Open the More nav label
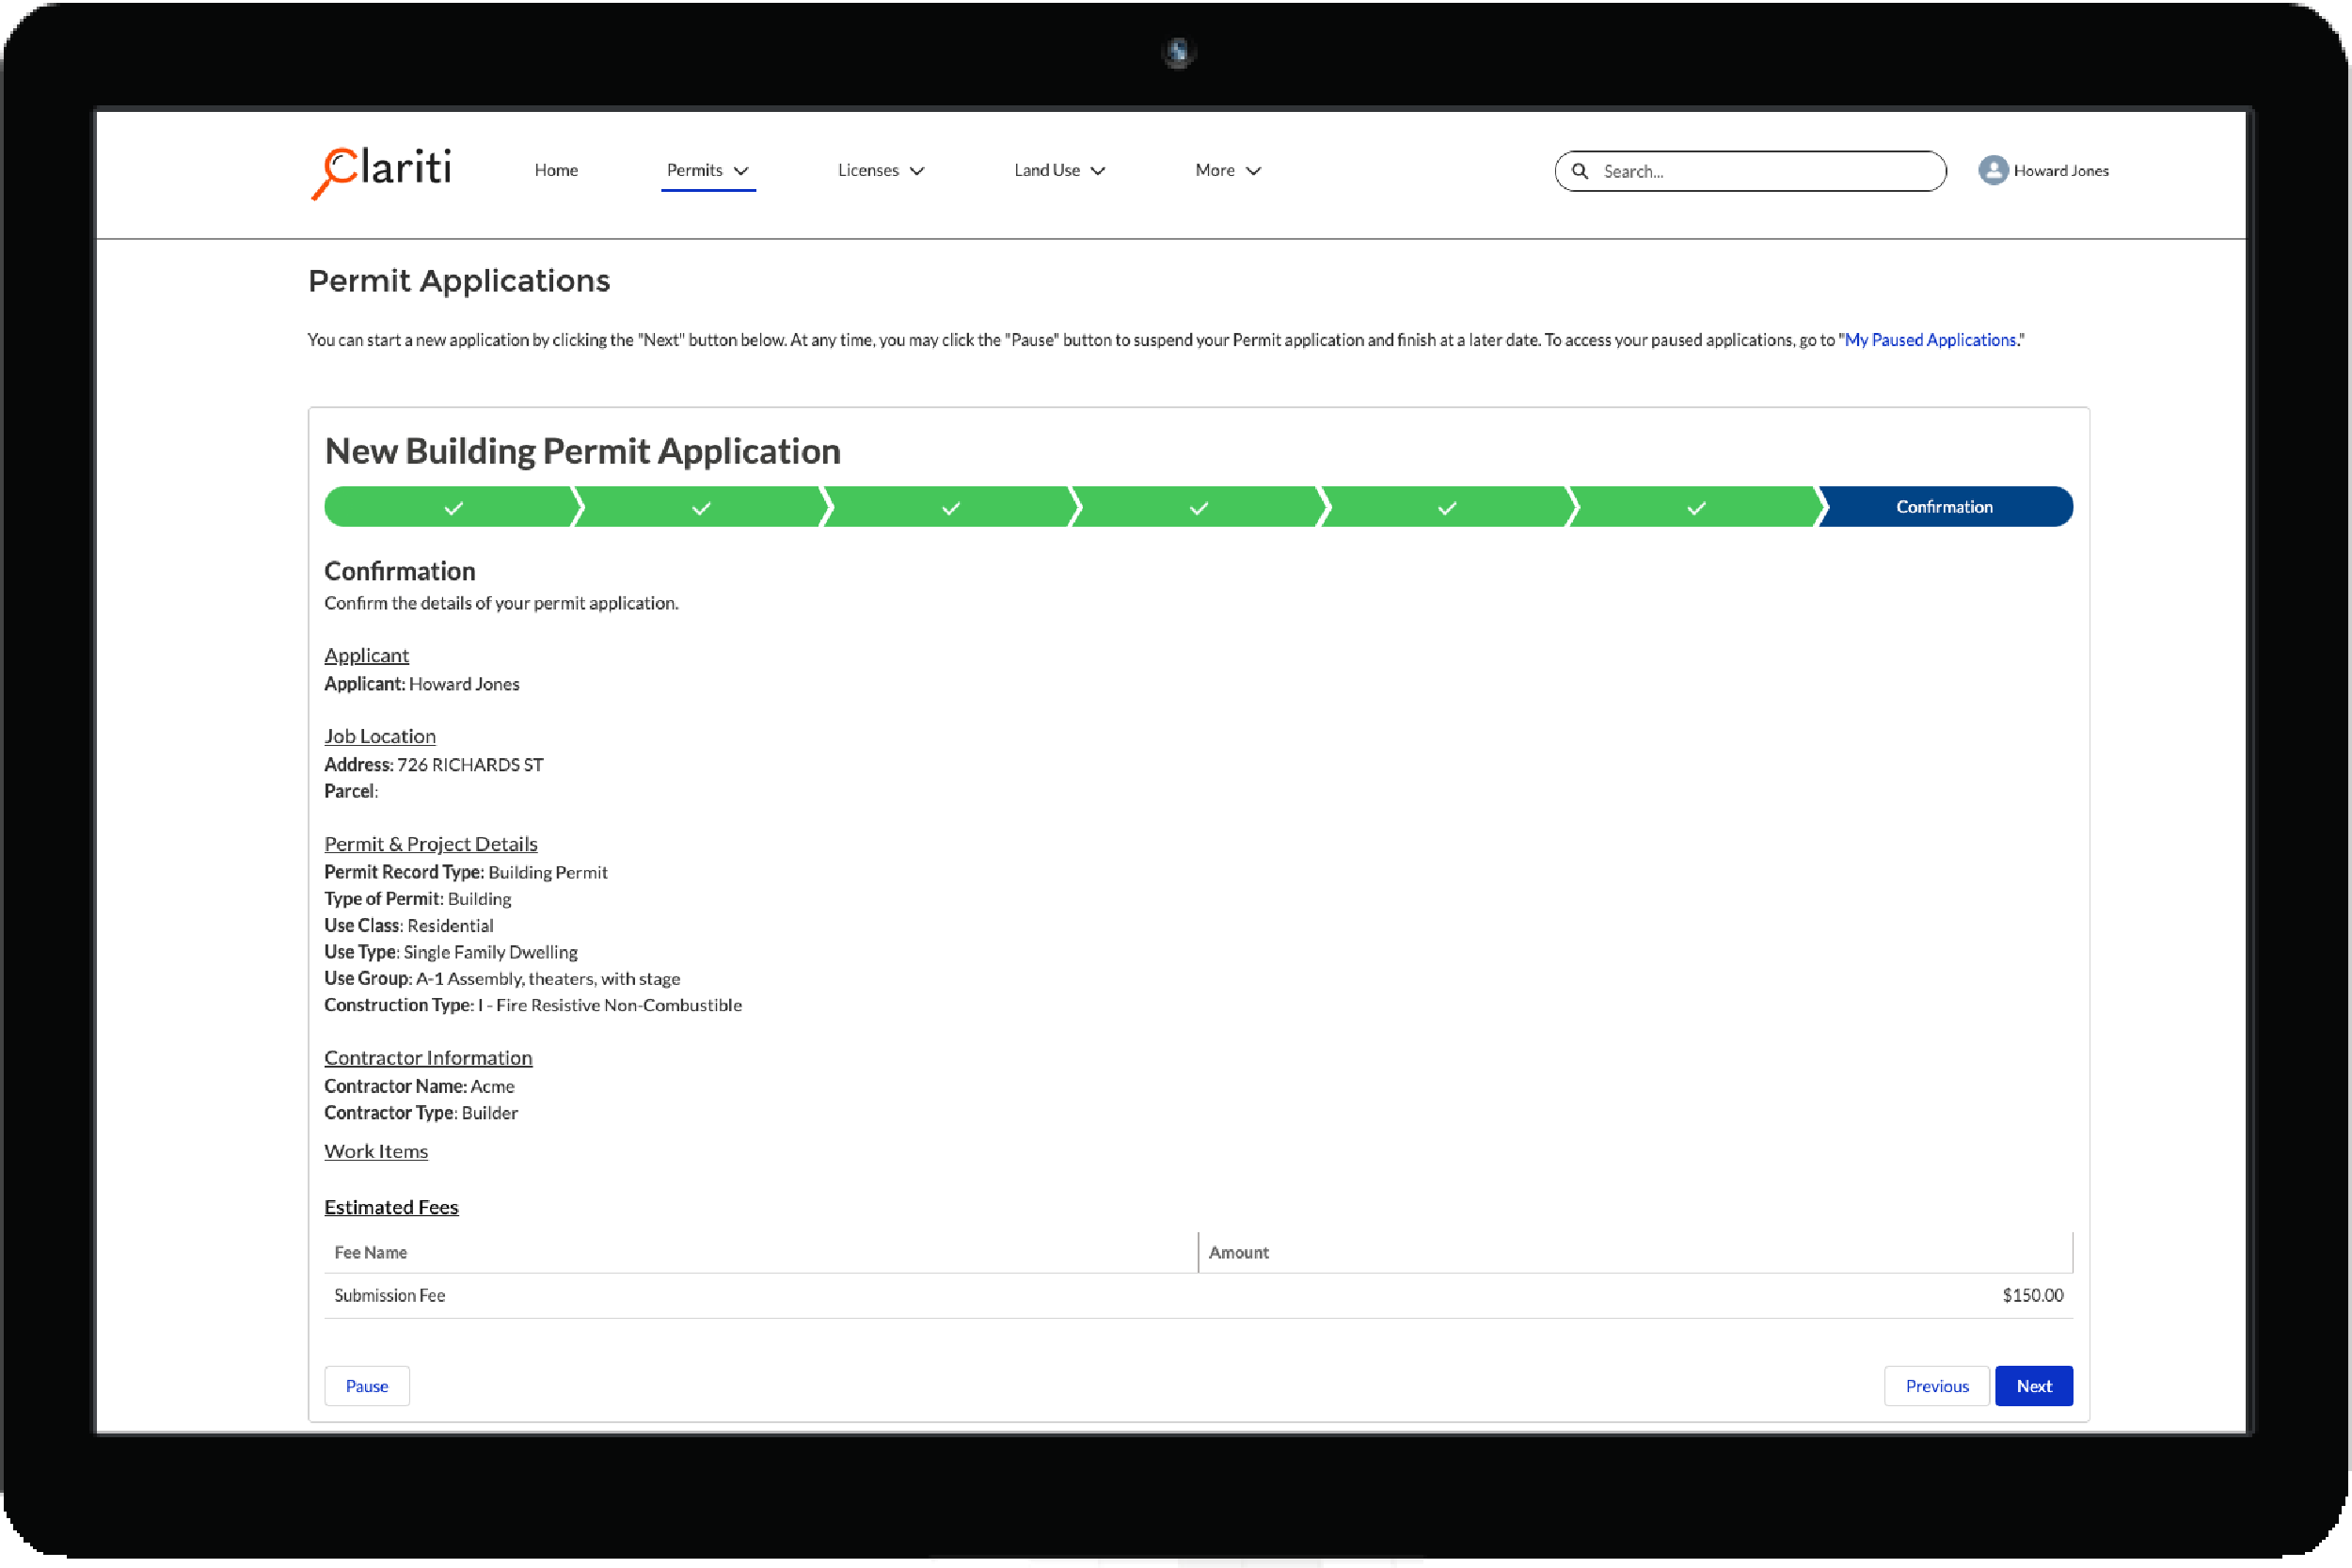The height and width of the screenshot is (1568, 2352). pyautogui.click(x=1215, y=170)
